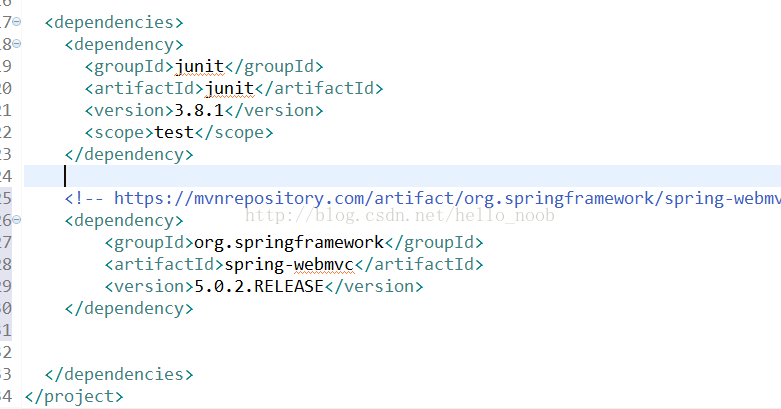Place cursor on the highlighted empty current line

tap(402, 176)
